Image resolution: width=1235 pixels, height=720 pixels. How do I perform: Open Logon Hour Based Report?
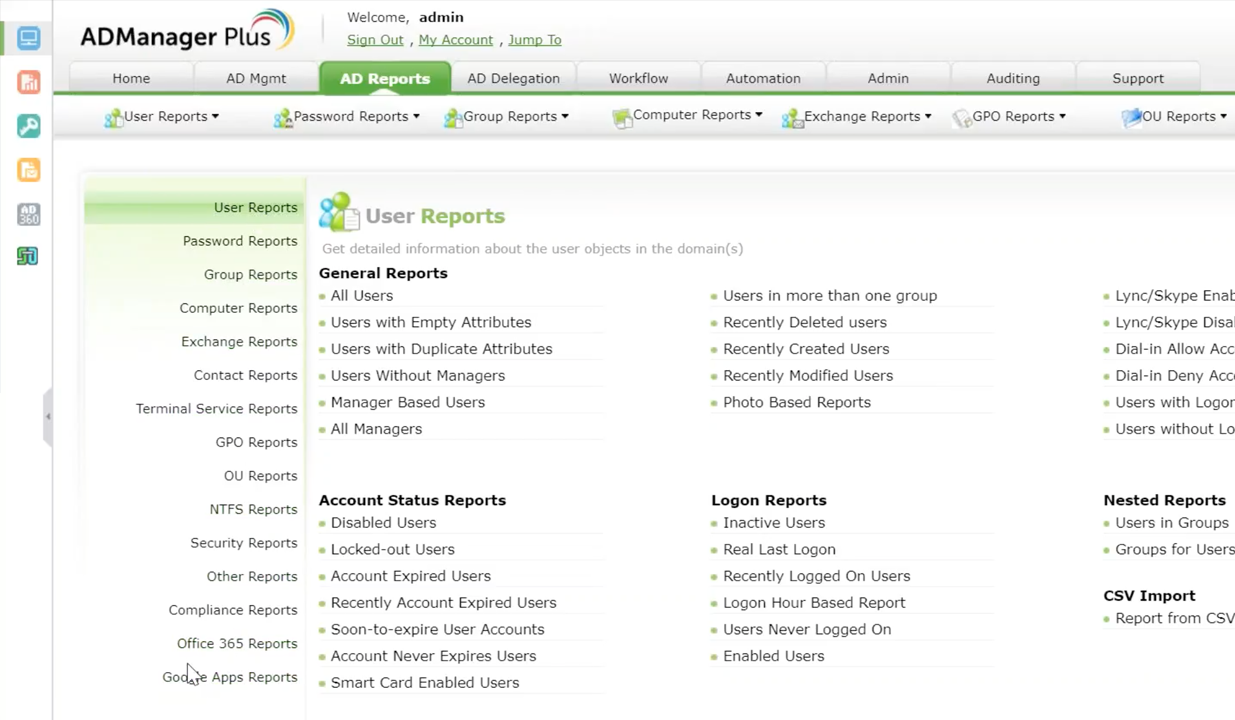814,603
